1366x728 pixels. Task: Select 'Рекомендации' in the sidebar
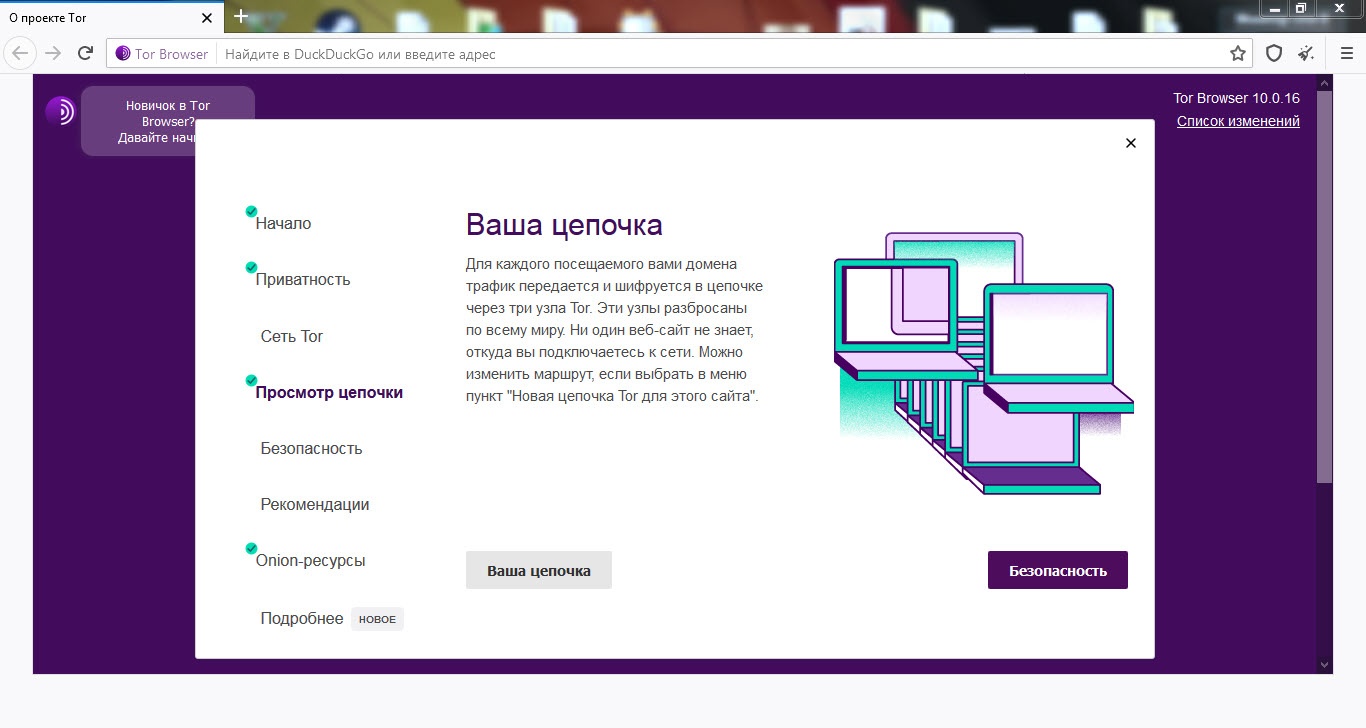[x=316, y=504]
